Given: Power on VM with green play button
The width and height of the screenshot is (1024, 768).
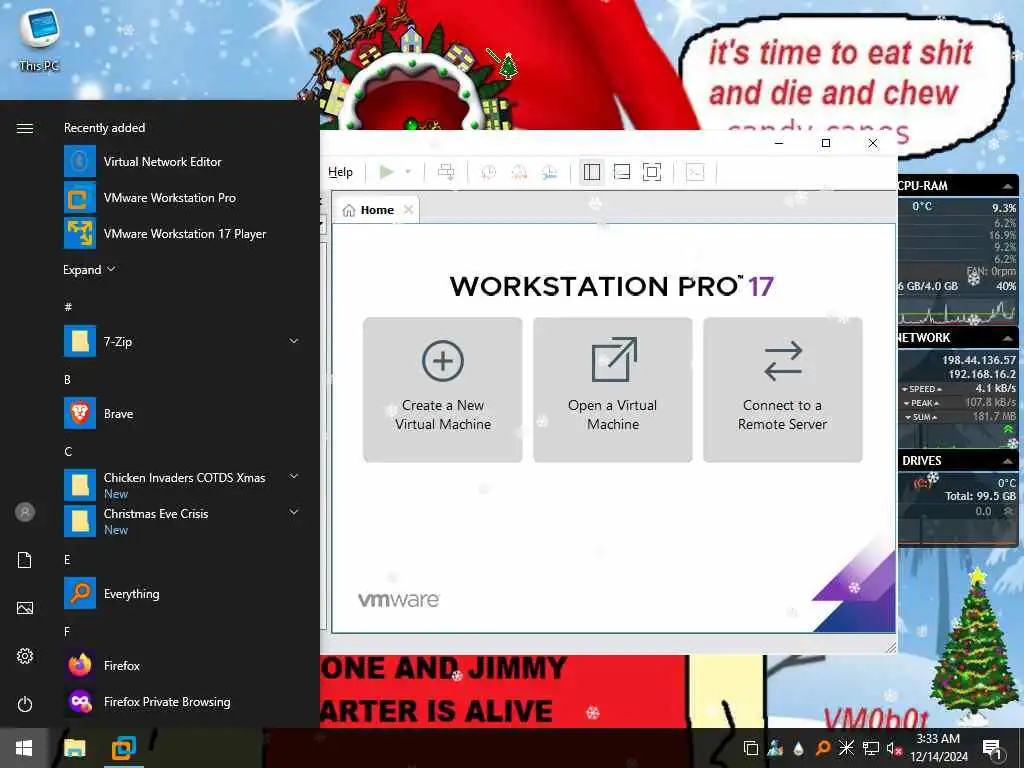Looking at the screenshot, I should point(387,172).
